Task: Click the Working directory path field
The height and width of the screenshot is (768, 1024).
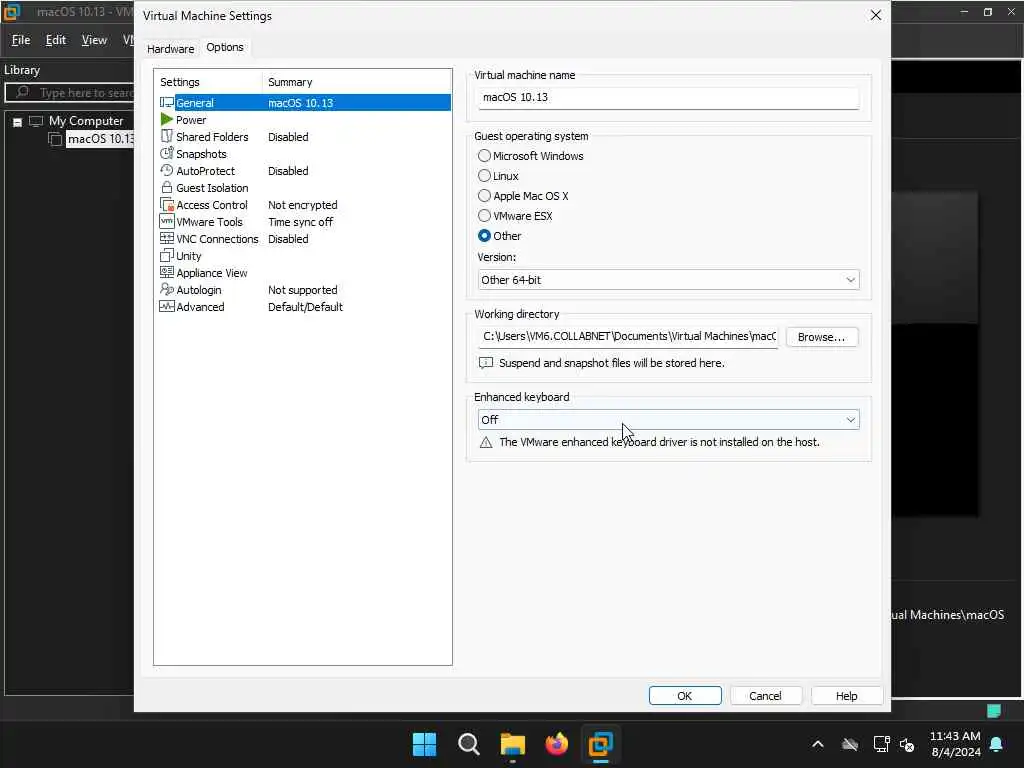Action: (628, 336)
